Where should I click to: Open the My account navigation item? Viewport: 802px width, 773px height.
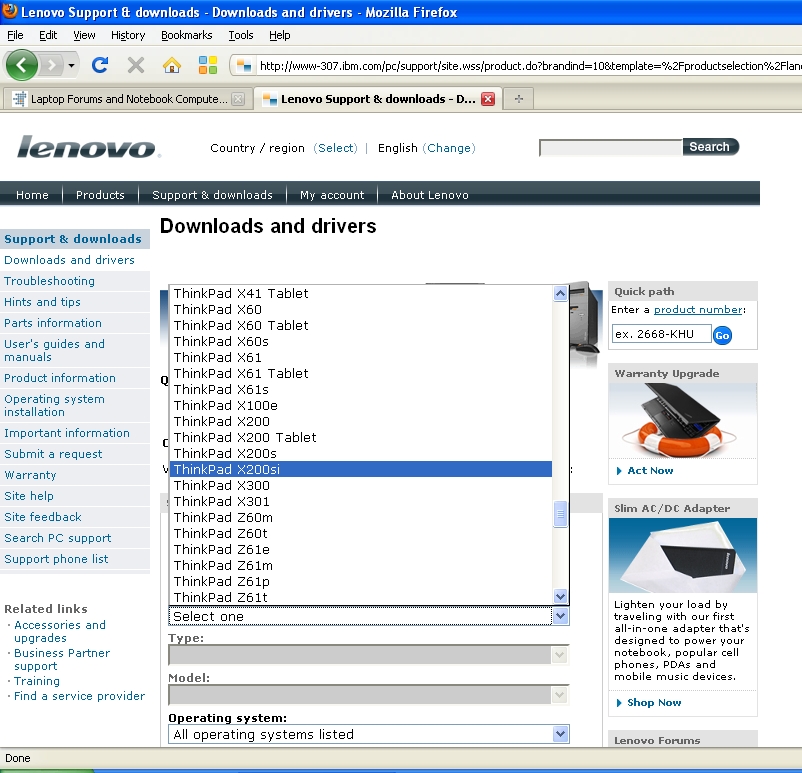click(332, 195)
